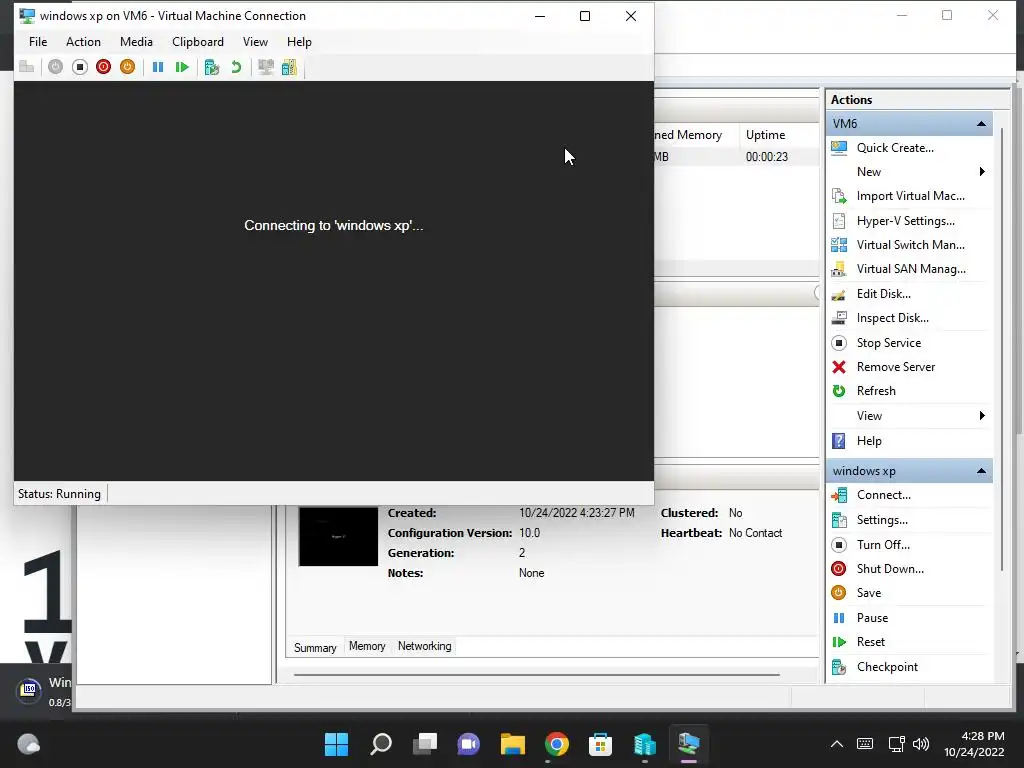Open Hyper-V Settings
1024x768 pixels.
click(905, 221)
